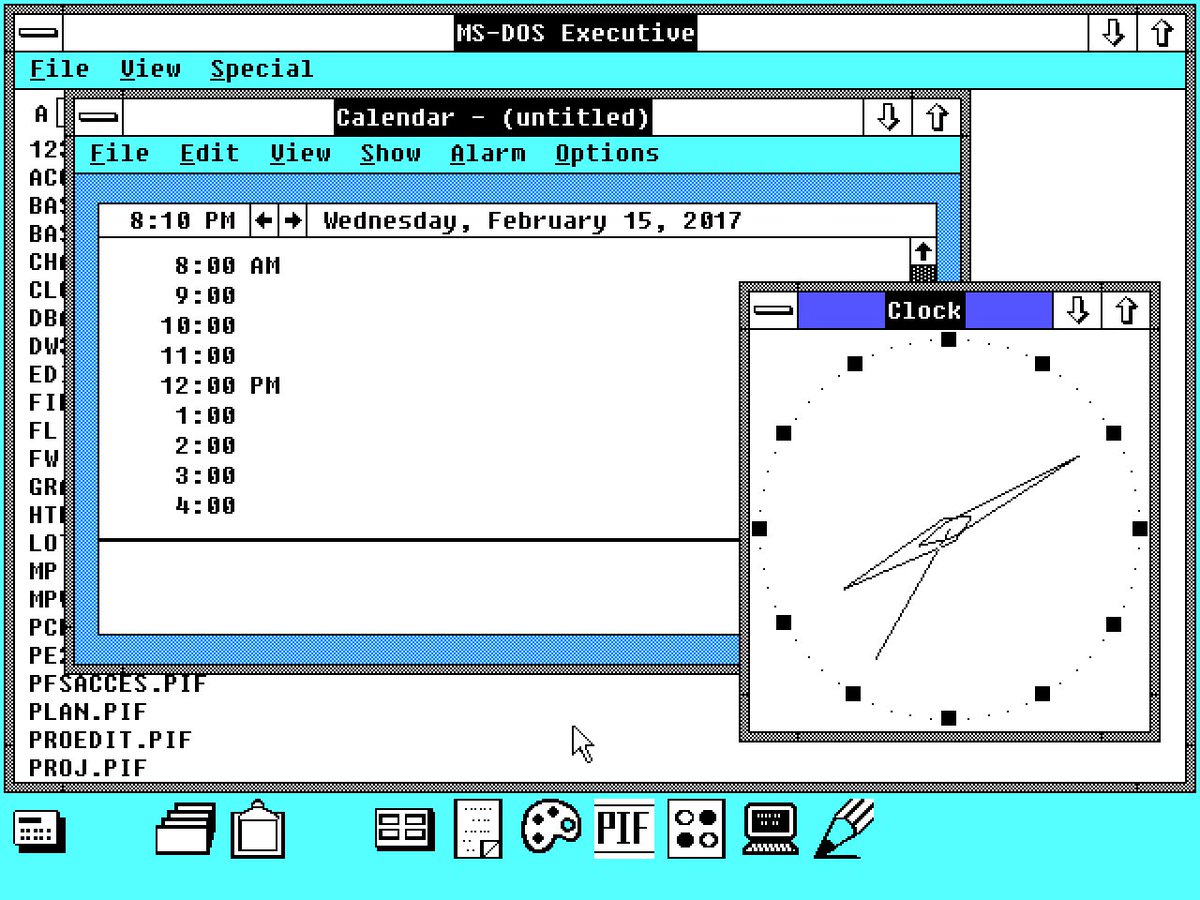1200x900 pixels.
Task: Open the Calendar window control menu box
Action: pyautogui.click(x=99, y=118)
